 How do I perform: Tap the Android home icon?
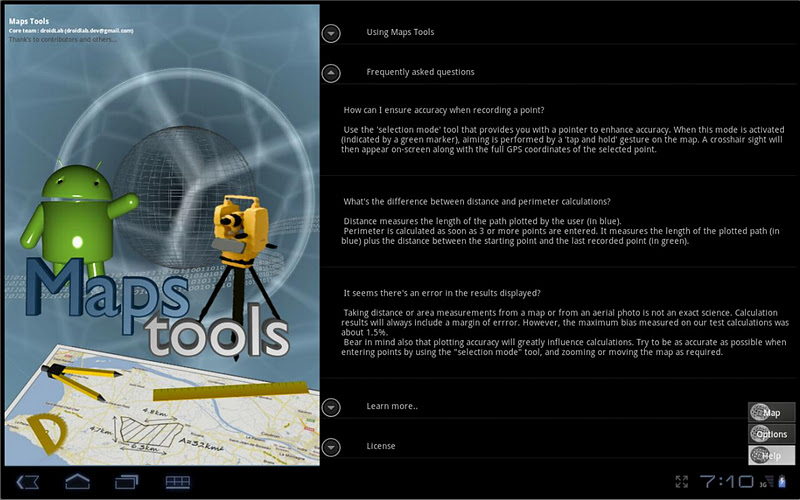[78, 482]
